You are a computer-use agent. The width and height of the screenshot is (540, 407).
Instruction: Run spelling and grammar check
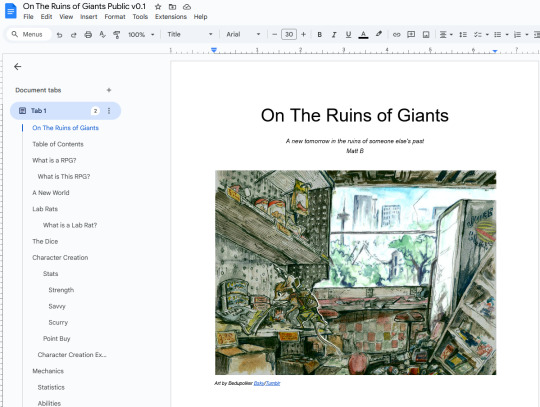102,34
